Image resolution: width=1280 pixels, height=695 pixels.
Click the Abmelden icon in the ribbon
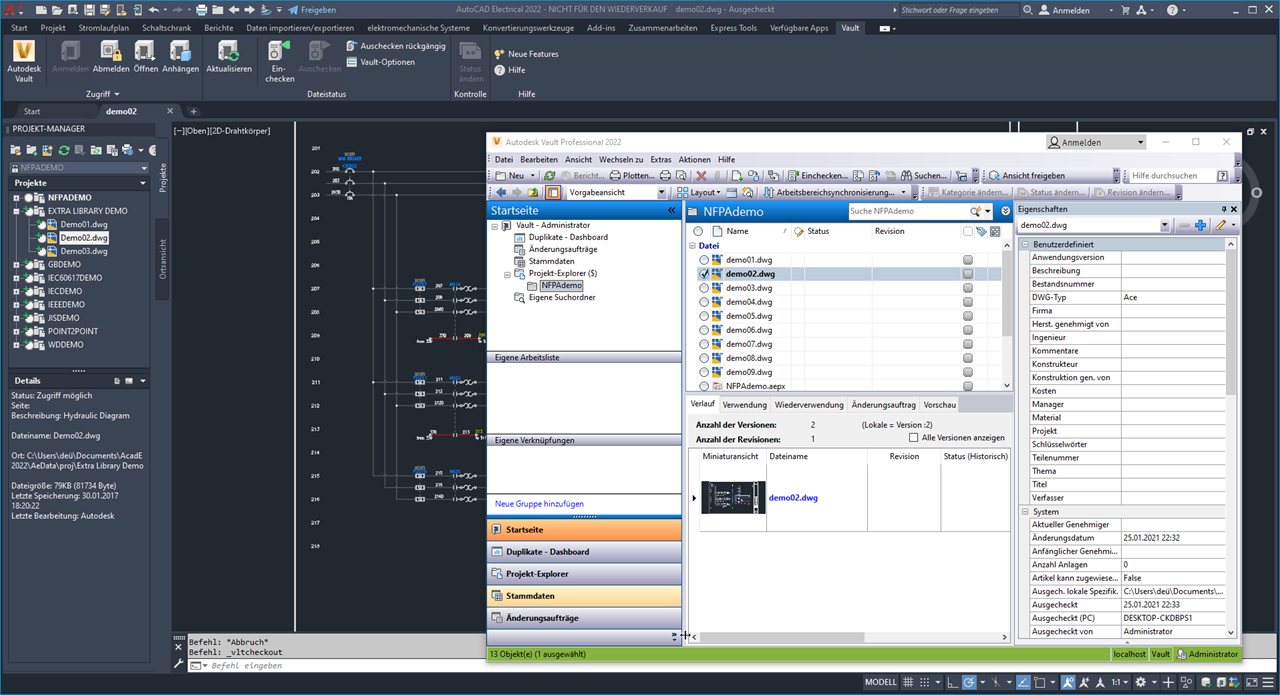[110, 52]
